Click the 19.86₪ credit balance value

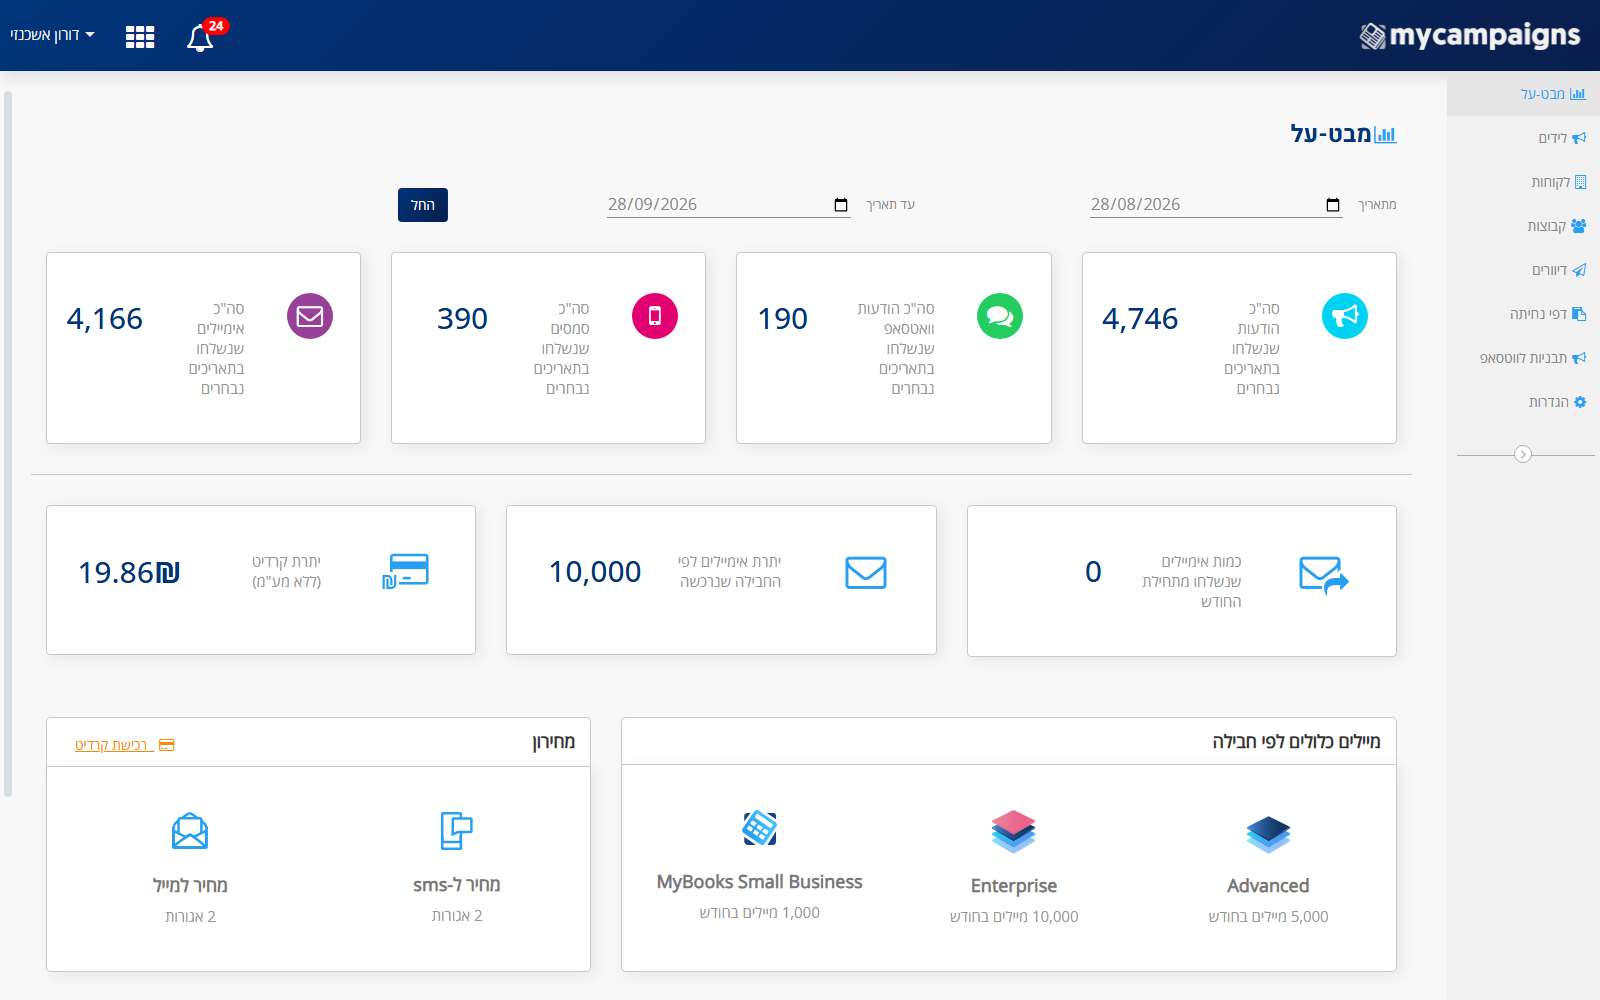click(129, 573)
